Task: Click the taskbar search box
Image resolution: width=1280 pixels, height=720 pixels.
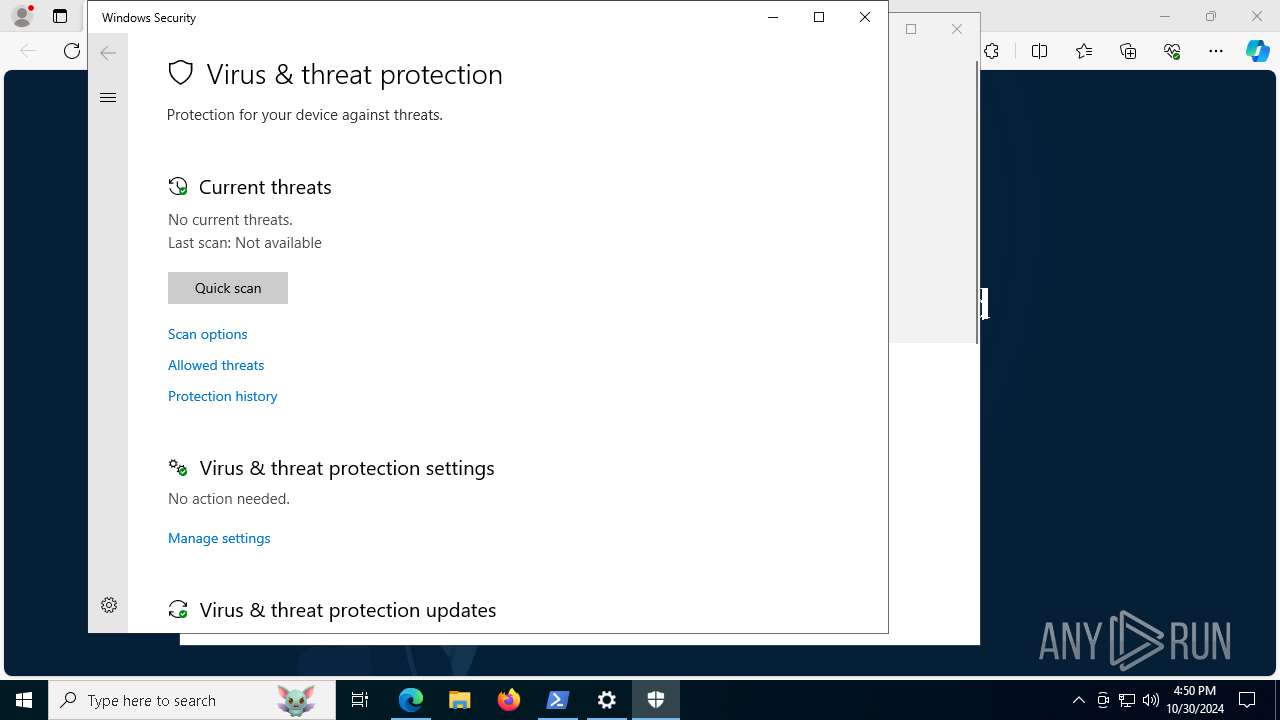Action: [192, 700]
